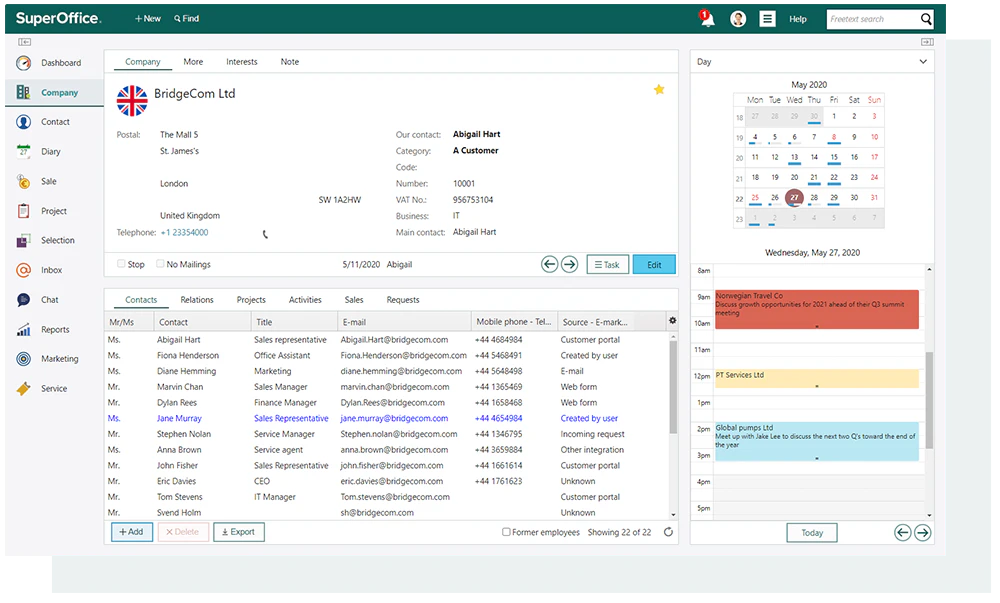Select the Jane Murray contact row
Viewport: 1000px width, 603px height.
coord(387,418)
